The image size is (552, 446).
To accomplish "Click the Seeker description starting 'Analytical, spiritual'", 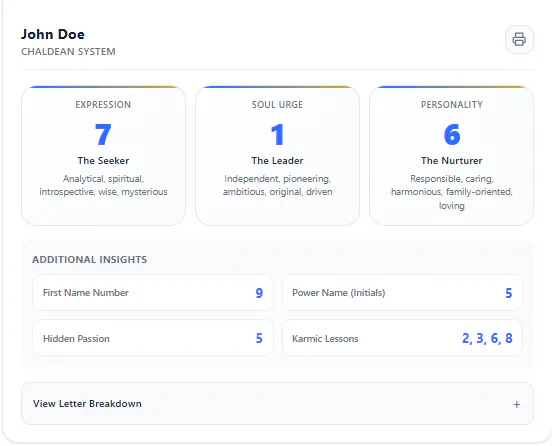I will [x=104, y=185].
